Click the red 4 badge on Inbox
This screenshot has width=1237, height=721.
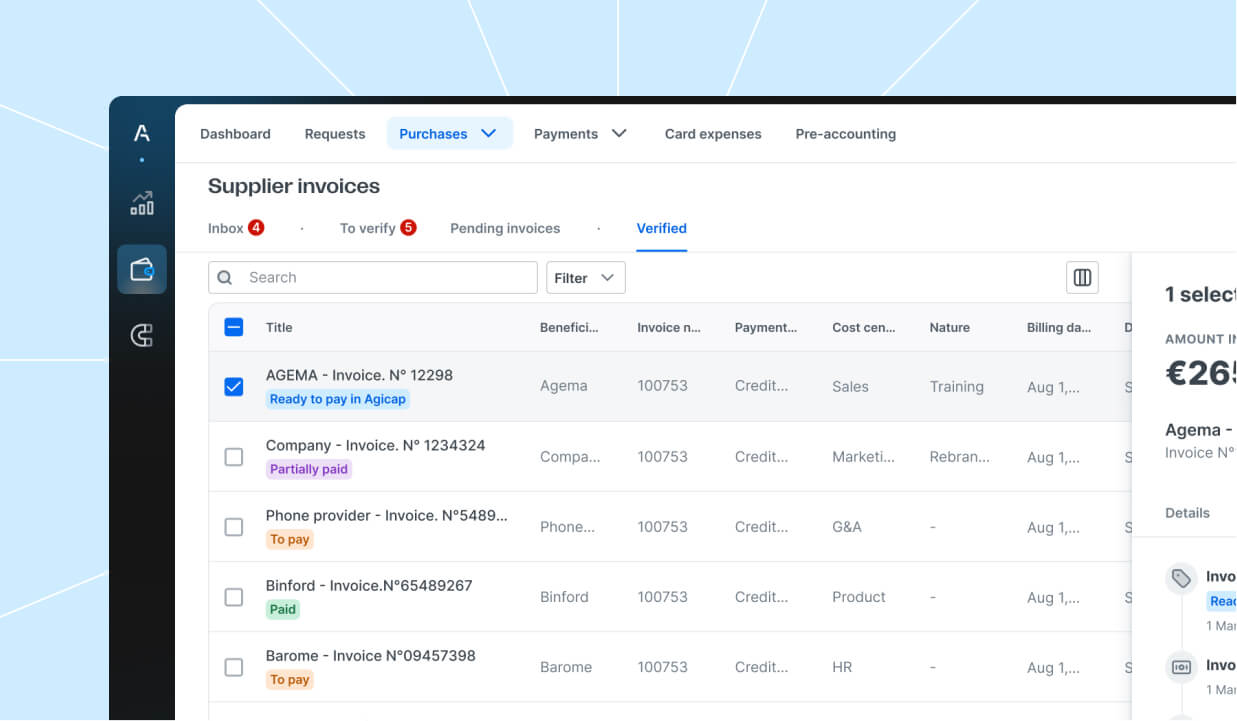tap(256, 227)
